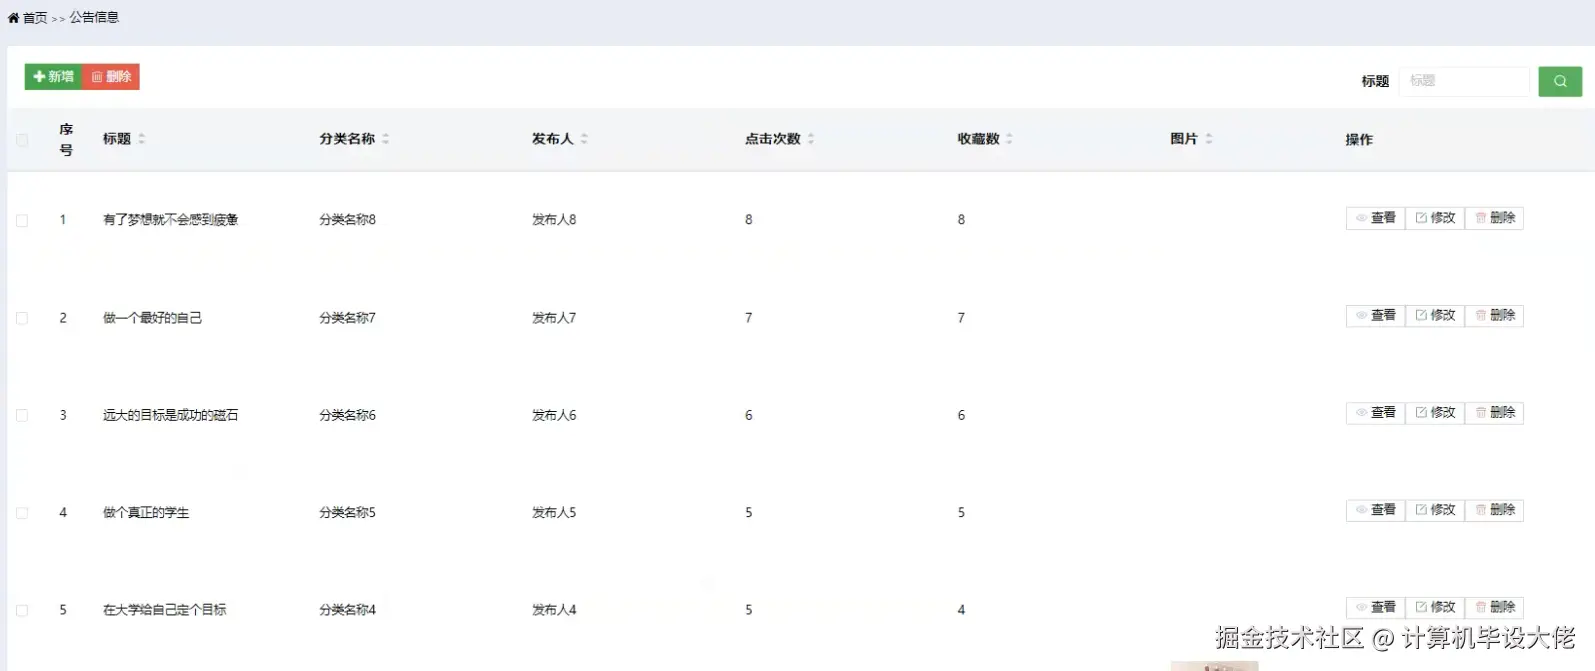This screenshot has height=671, width=1595.
Task: Sort by 标题 column arrows
Action: [x=142, y=139]
